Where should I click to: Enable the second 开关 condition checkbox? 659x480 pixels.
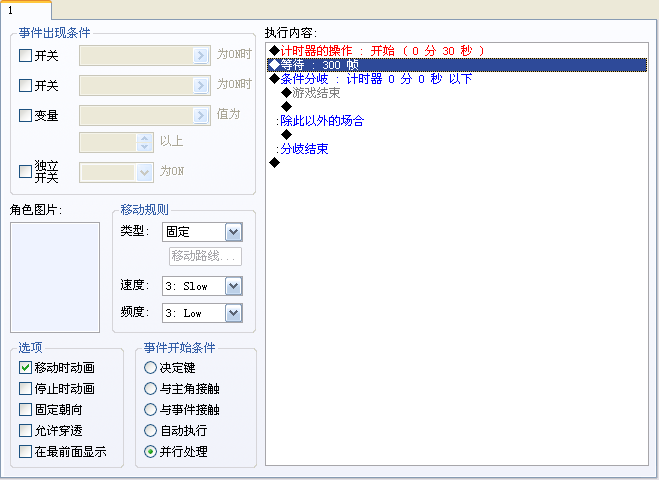pyautogui.click(x=25, y=85)
